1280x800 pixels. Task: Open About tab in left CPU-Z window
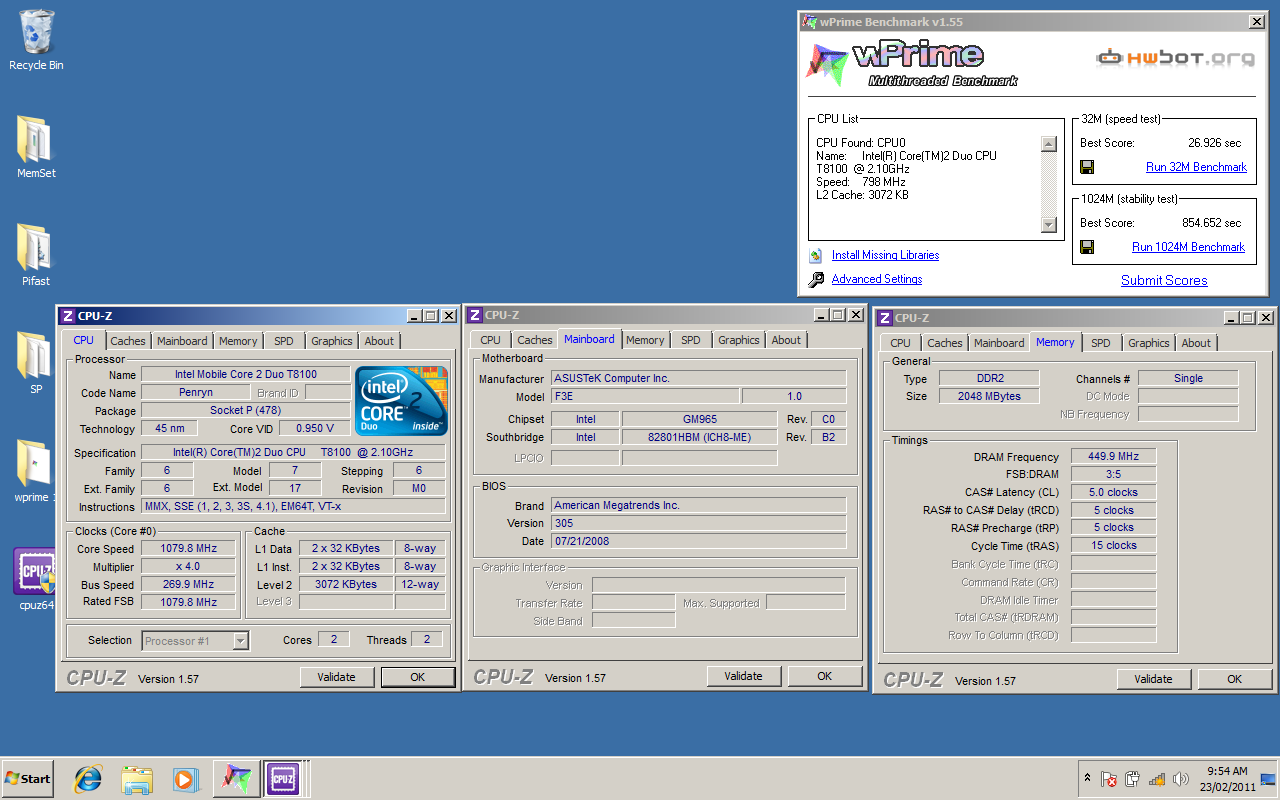tap(379, 341)
